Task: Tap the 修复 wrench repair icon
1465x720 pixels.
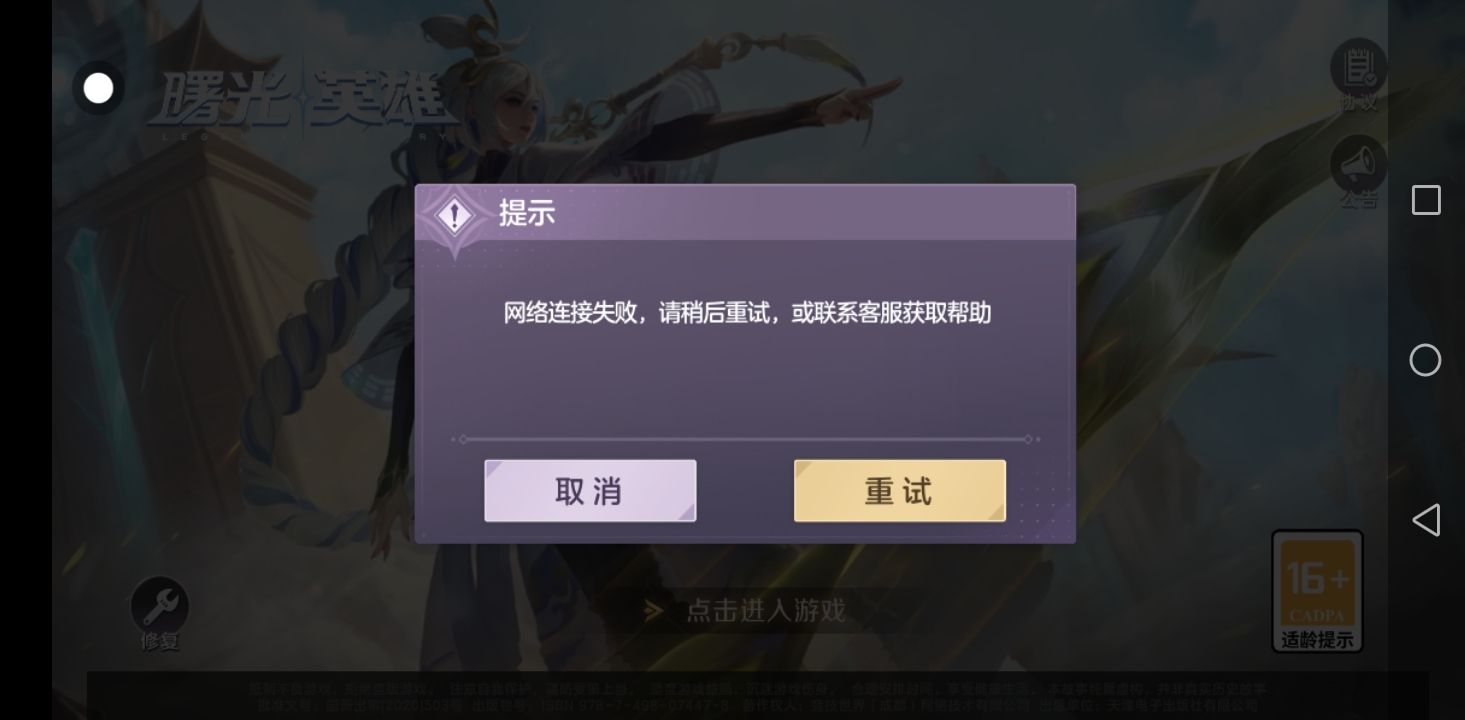Action: coord(159,613)
